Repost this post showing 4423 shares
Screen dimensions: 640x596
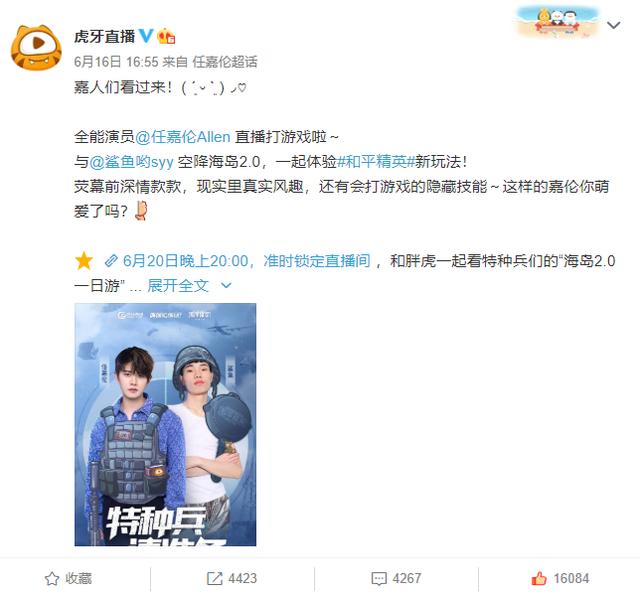click(232, 578)
